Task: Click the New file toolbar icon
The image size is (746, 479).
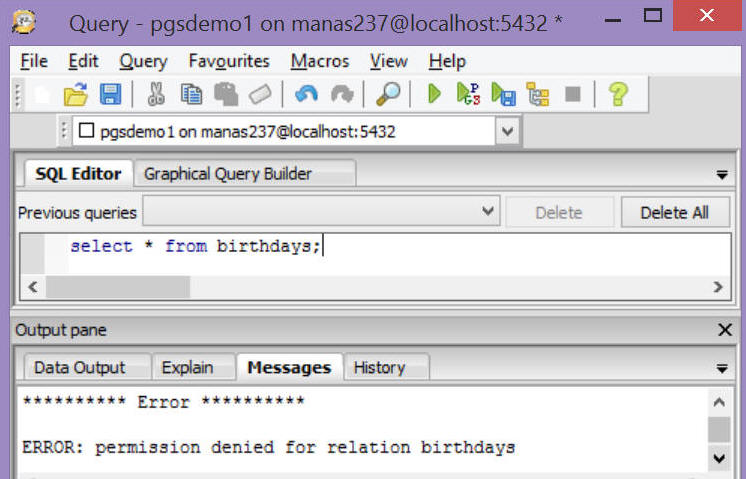Action: coord(42,94)
